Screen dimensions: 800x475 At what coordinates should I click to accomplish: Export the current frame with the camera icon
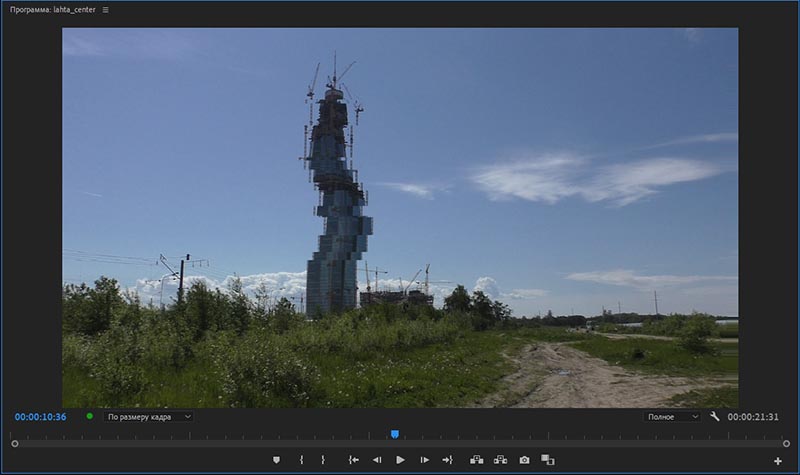coord(524,460)
